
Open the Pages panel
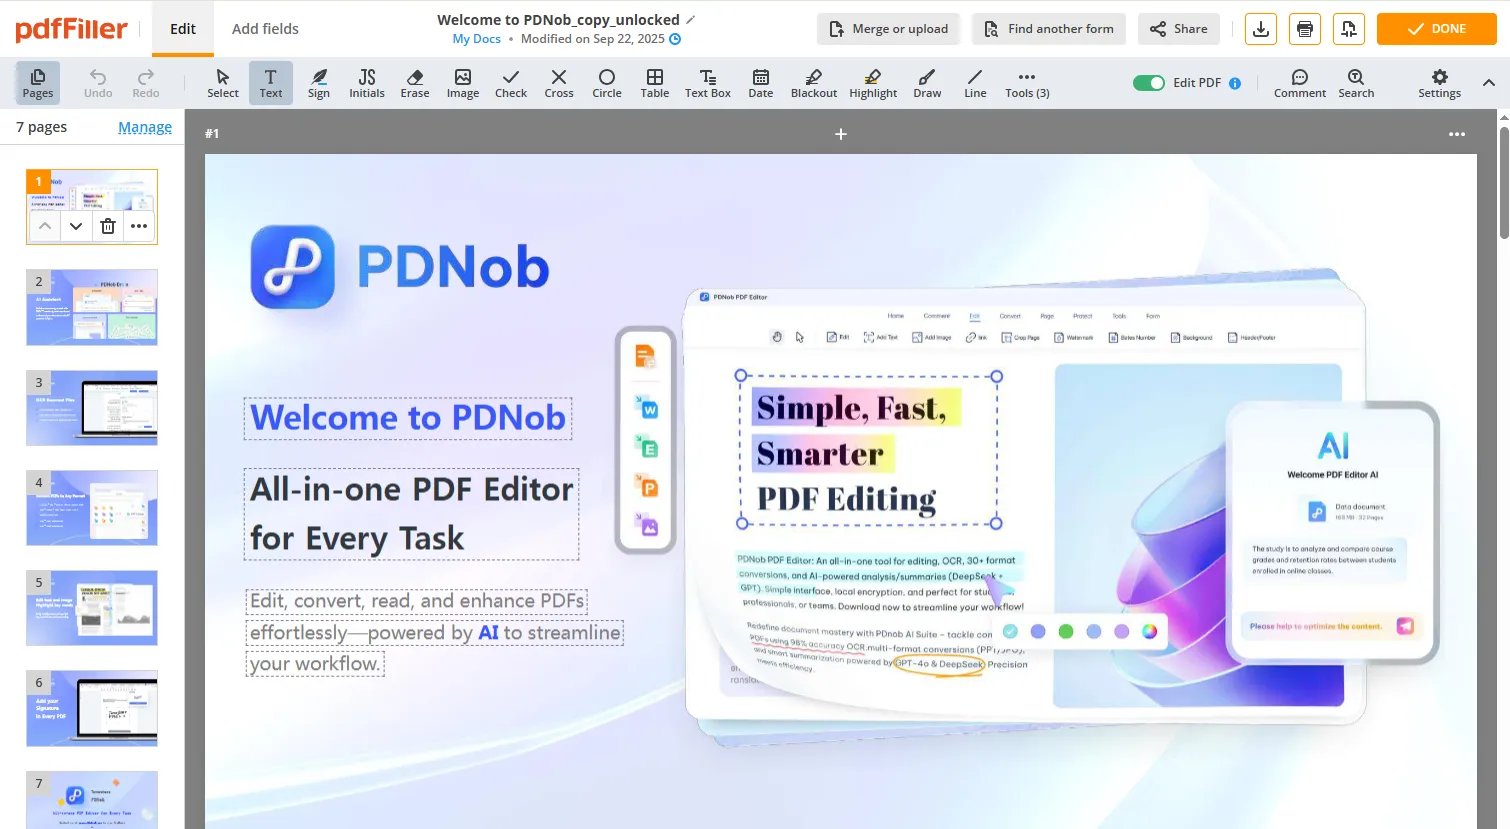coord(38,83)
